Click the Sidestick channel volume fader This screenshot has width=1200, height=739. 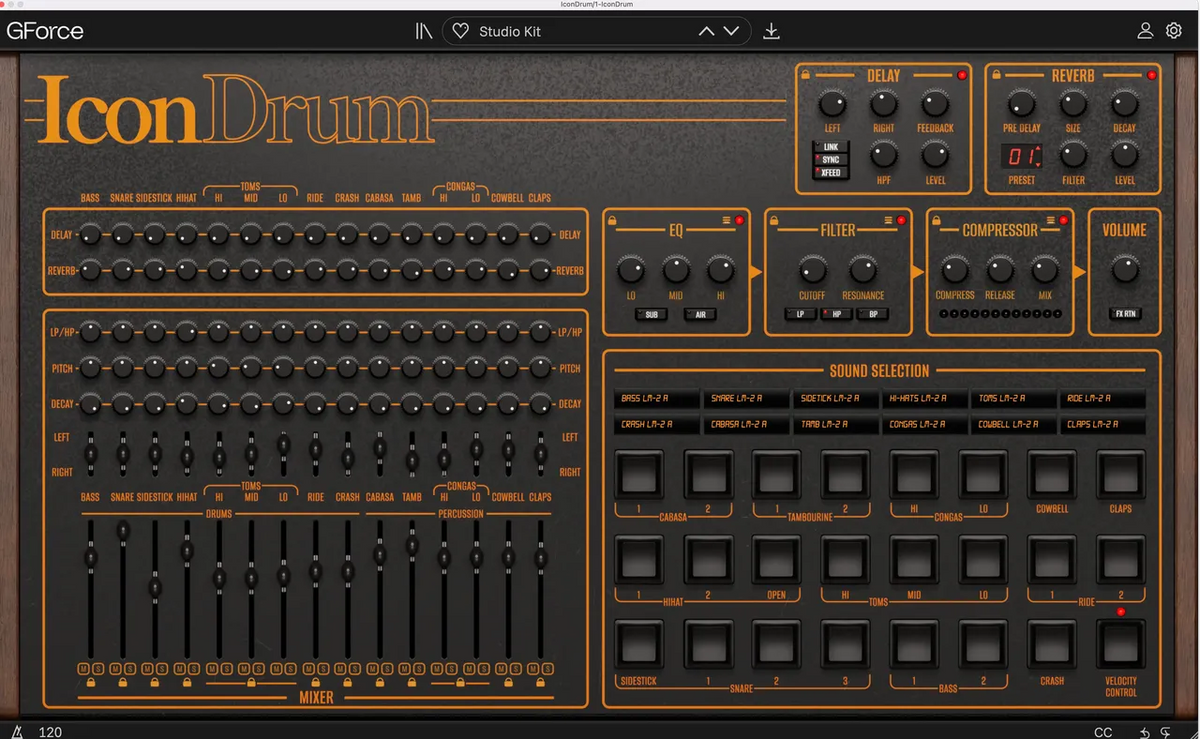pyautogui.click(x=155, y=587)
